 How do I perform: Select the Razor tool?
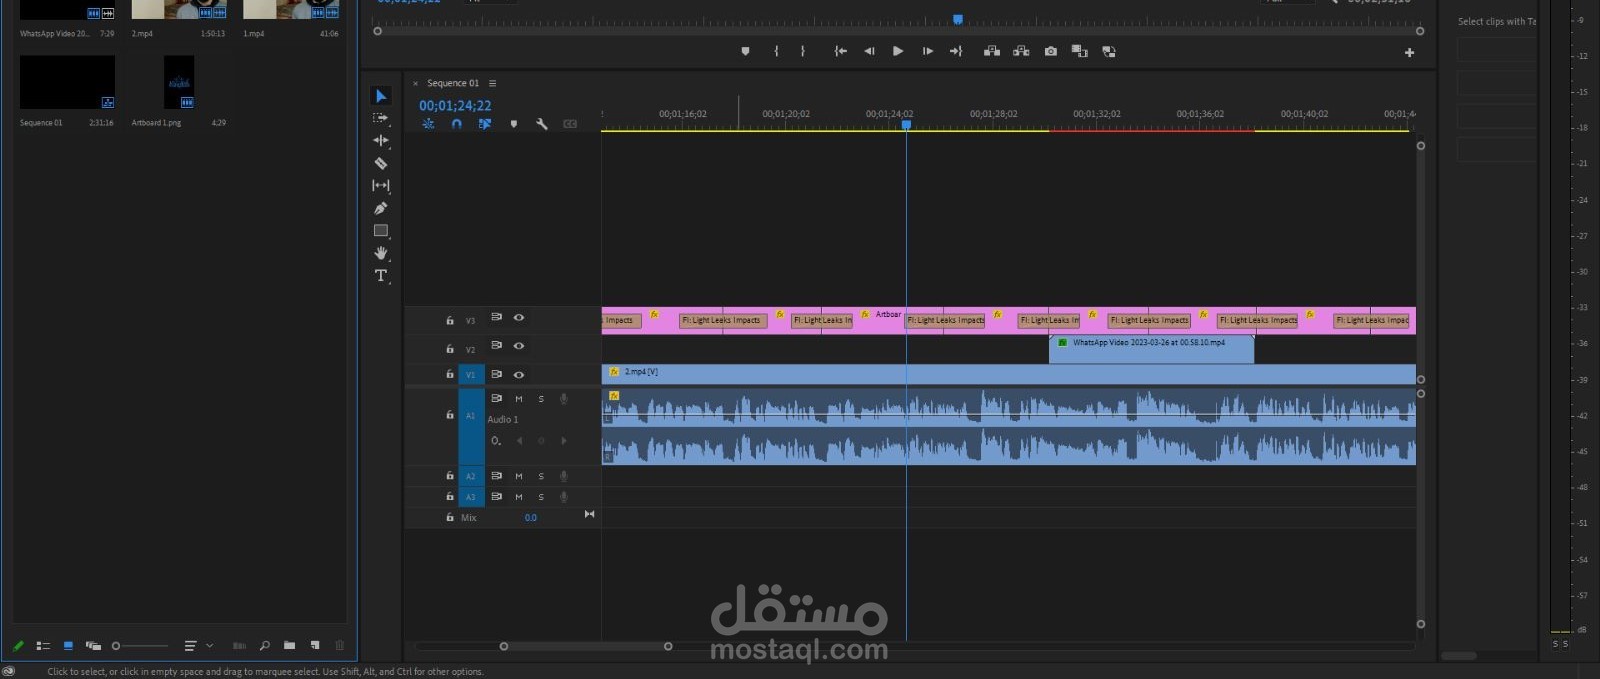click(381, 163)
